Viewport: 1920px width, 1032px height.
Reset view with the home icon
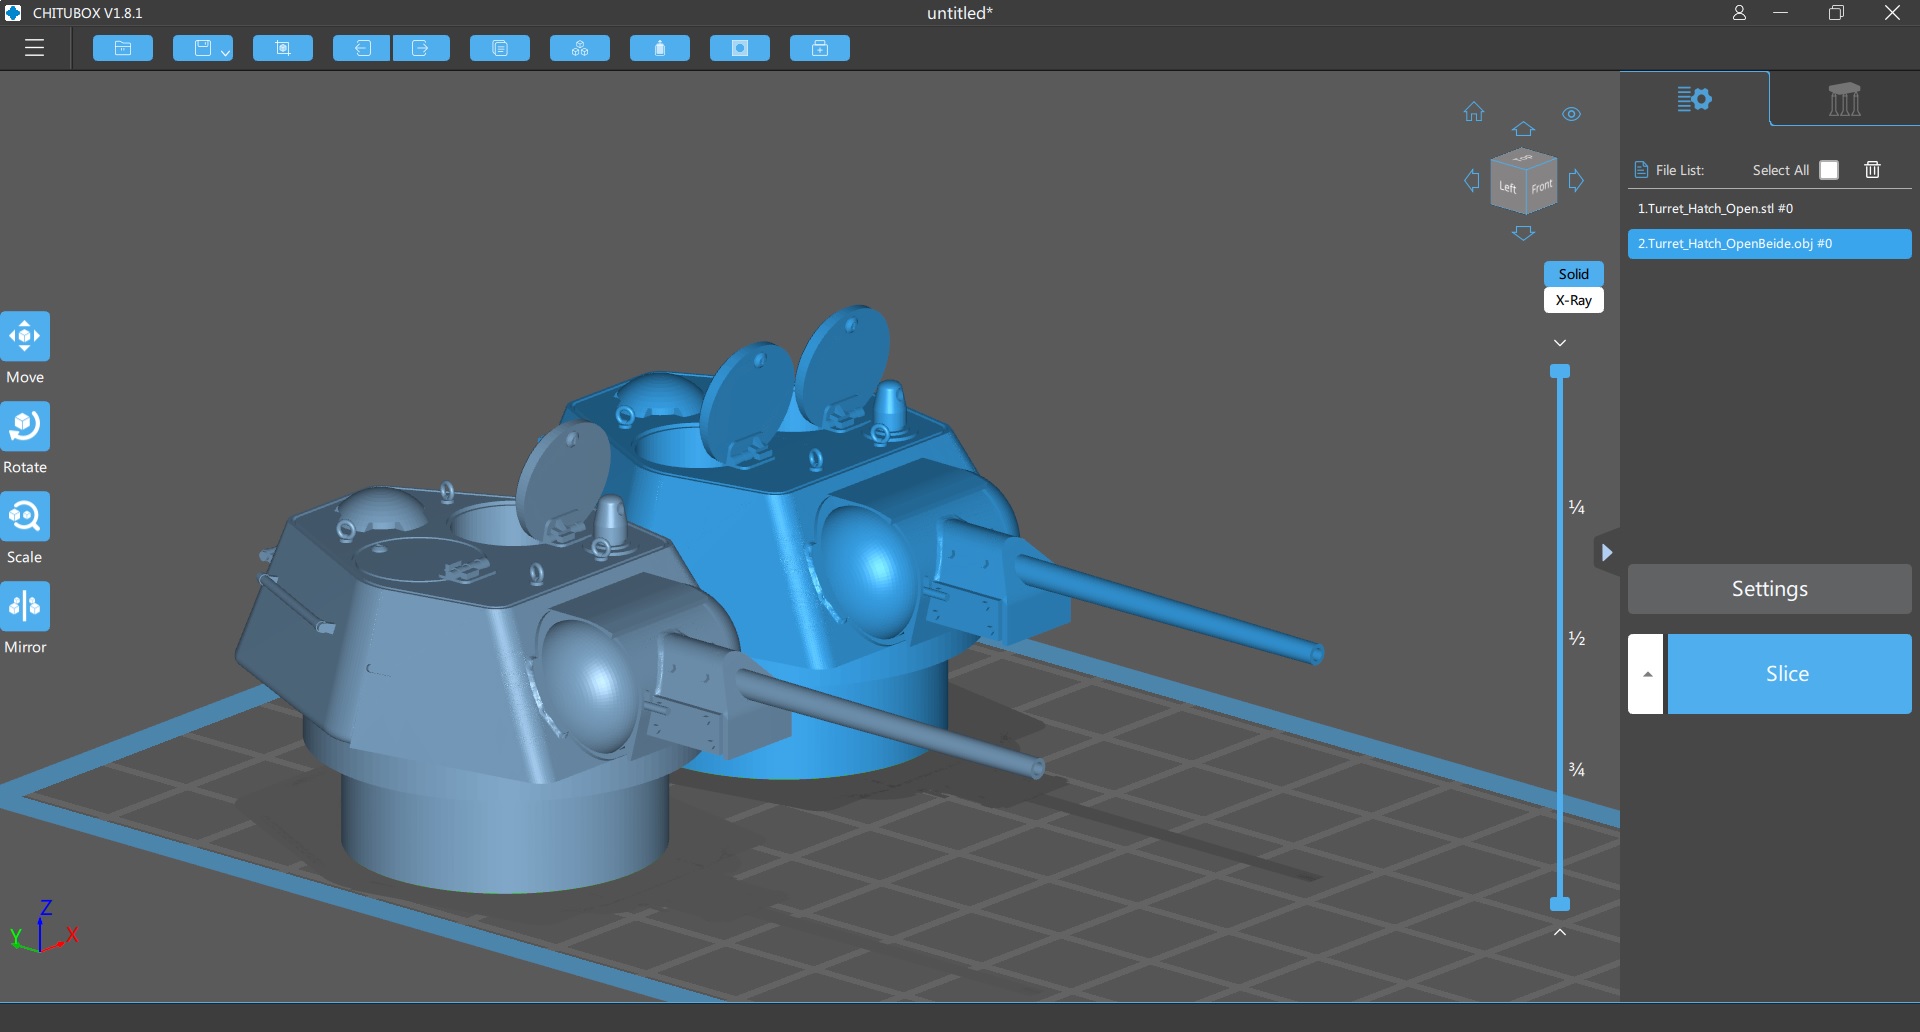pyautogui.click(x=1474, y=112)
